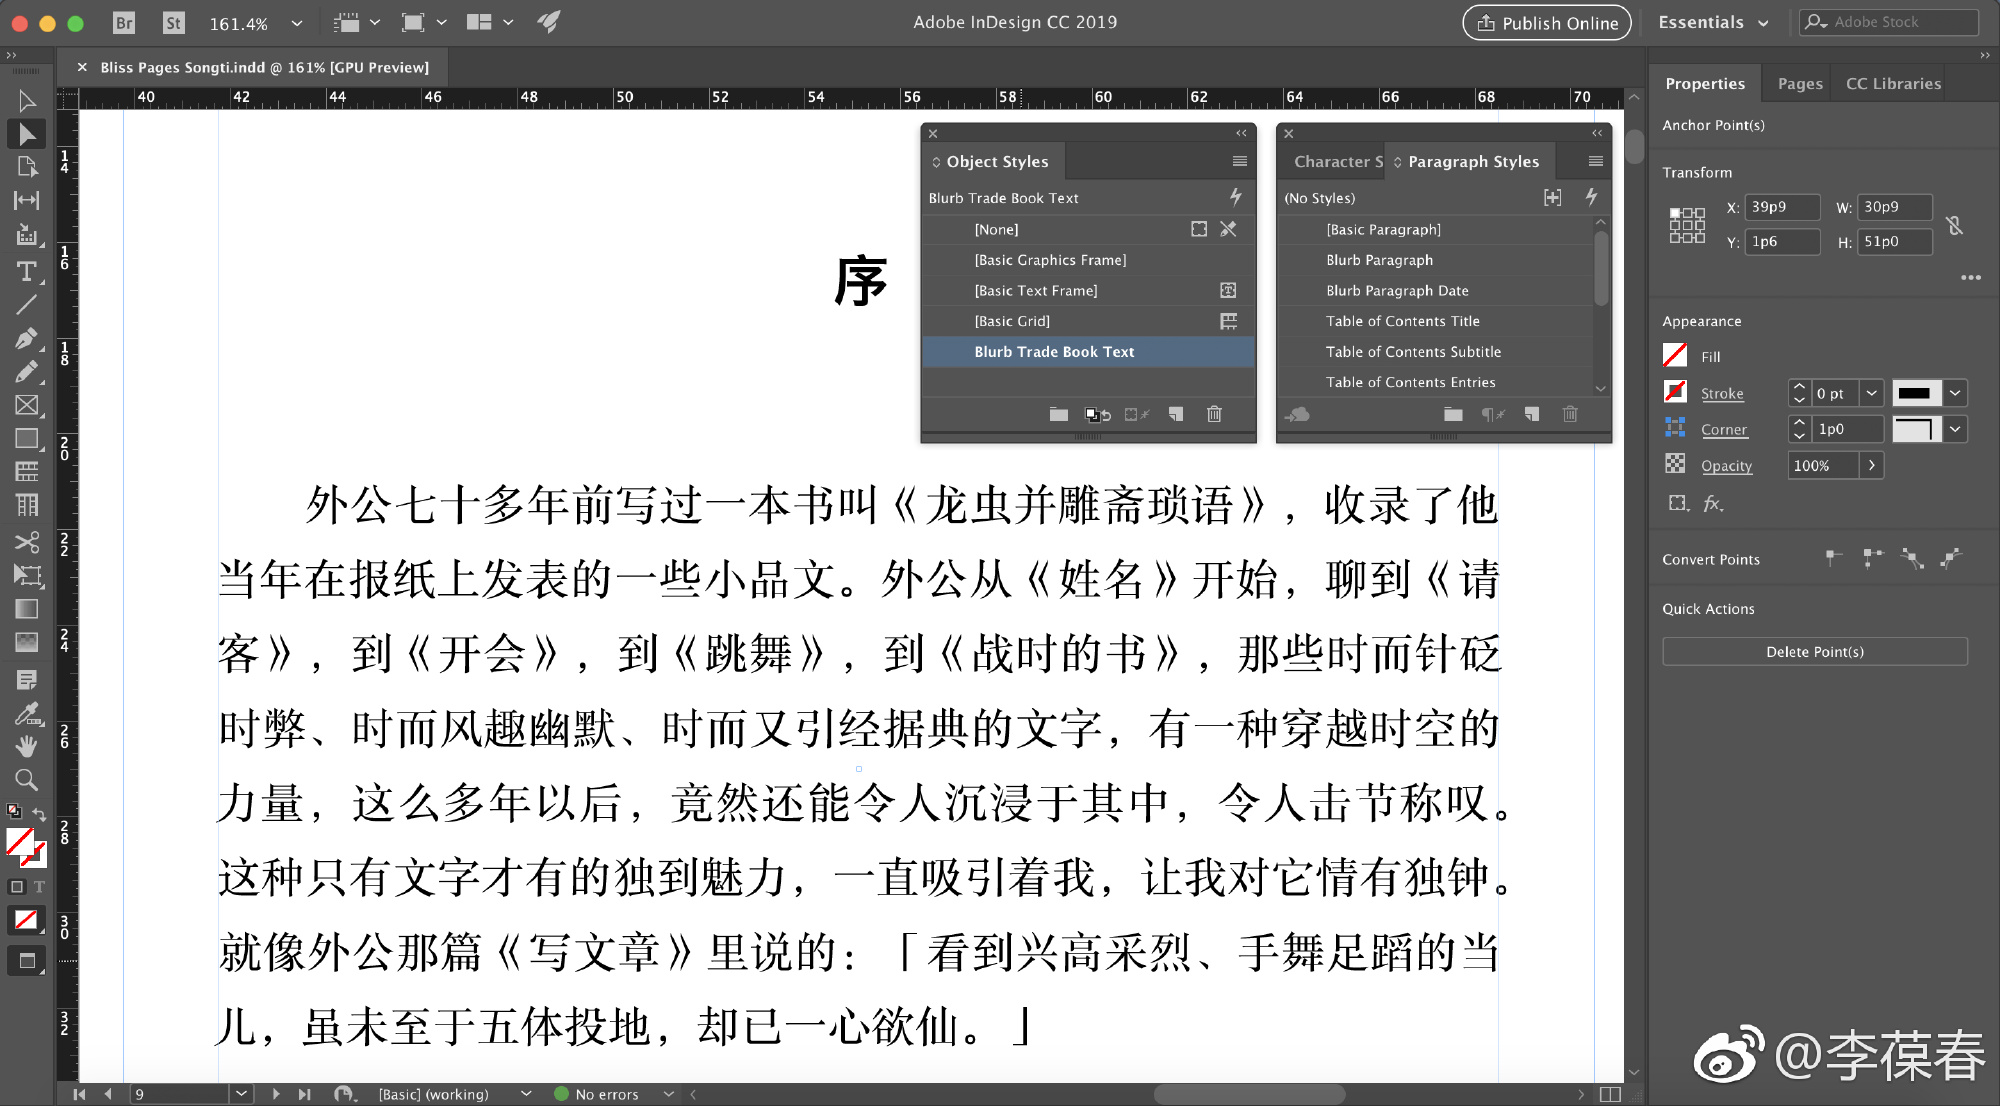Select the Type tool

pyautogui.click(x=27, y=271)
